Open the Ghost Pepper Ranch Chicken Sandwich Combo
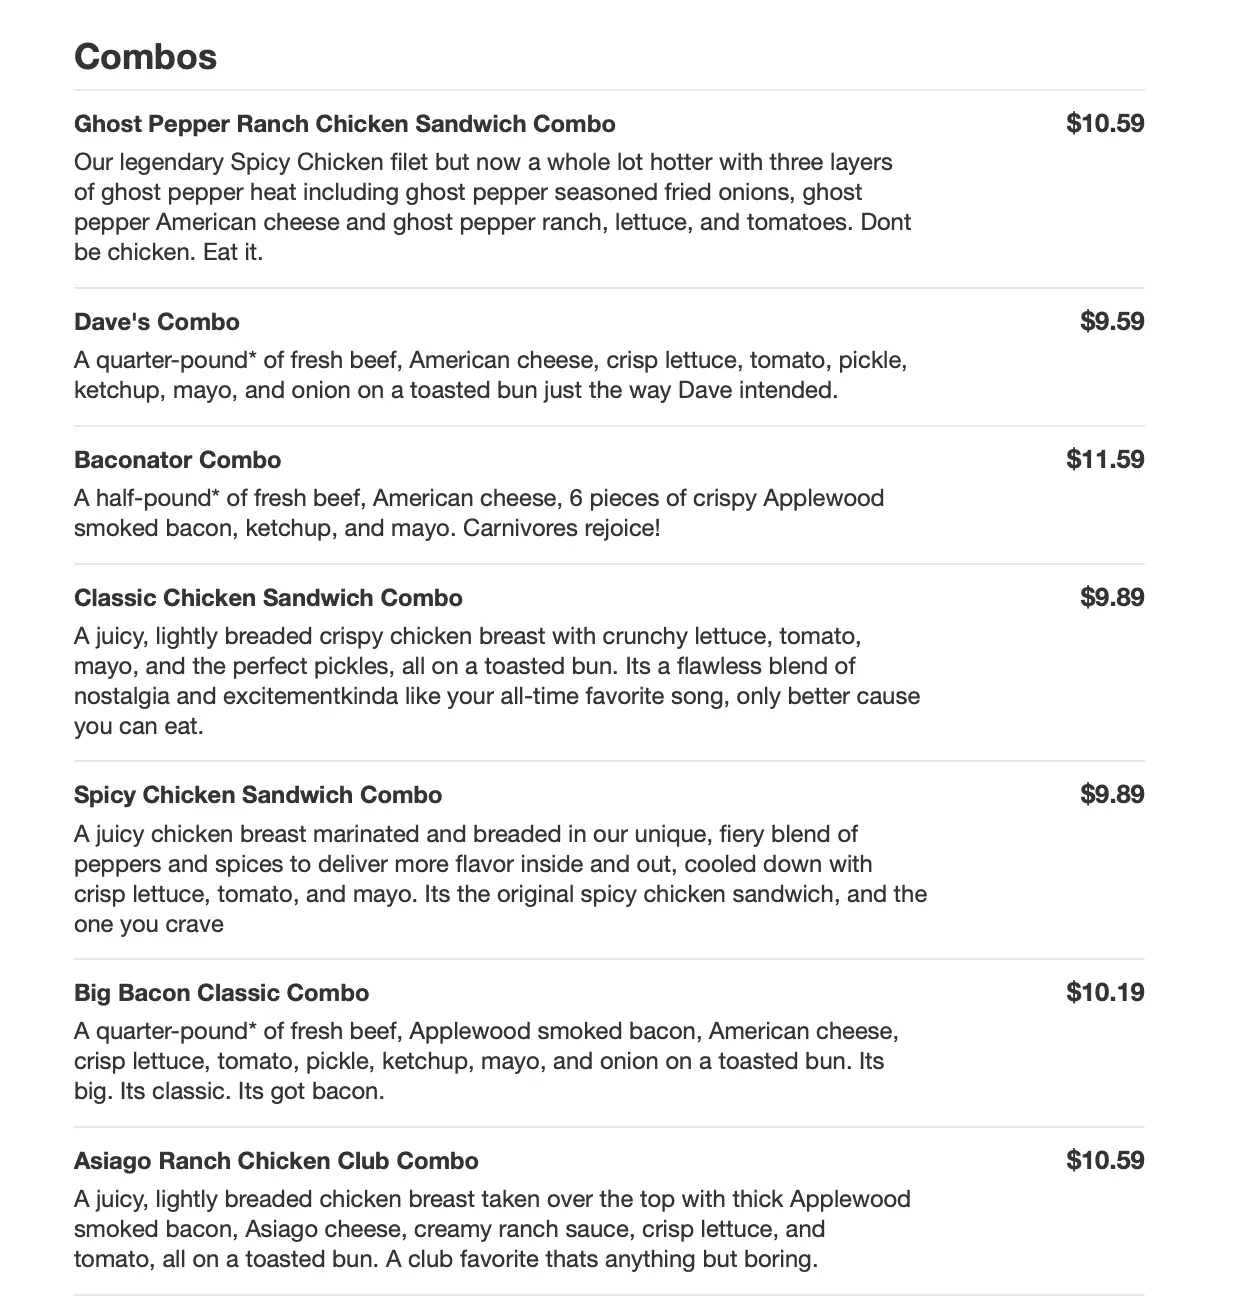 344,124
